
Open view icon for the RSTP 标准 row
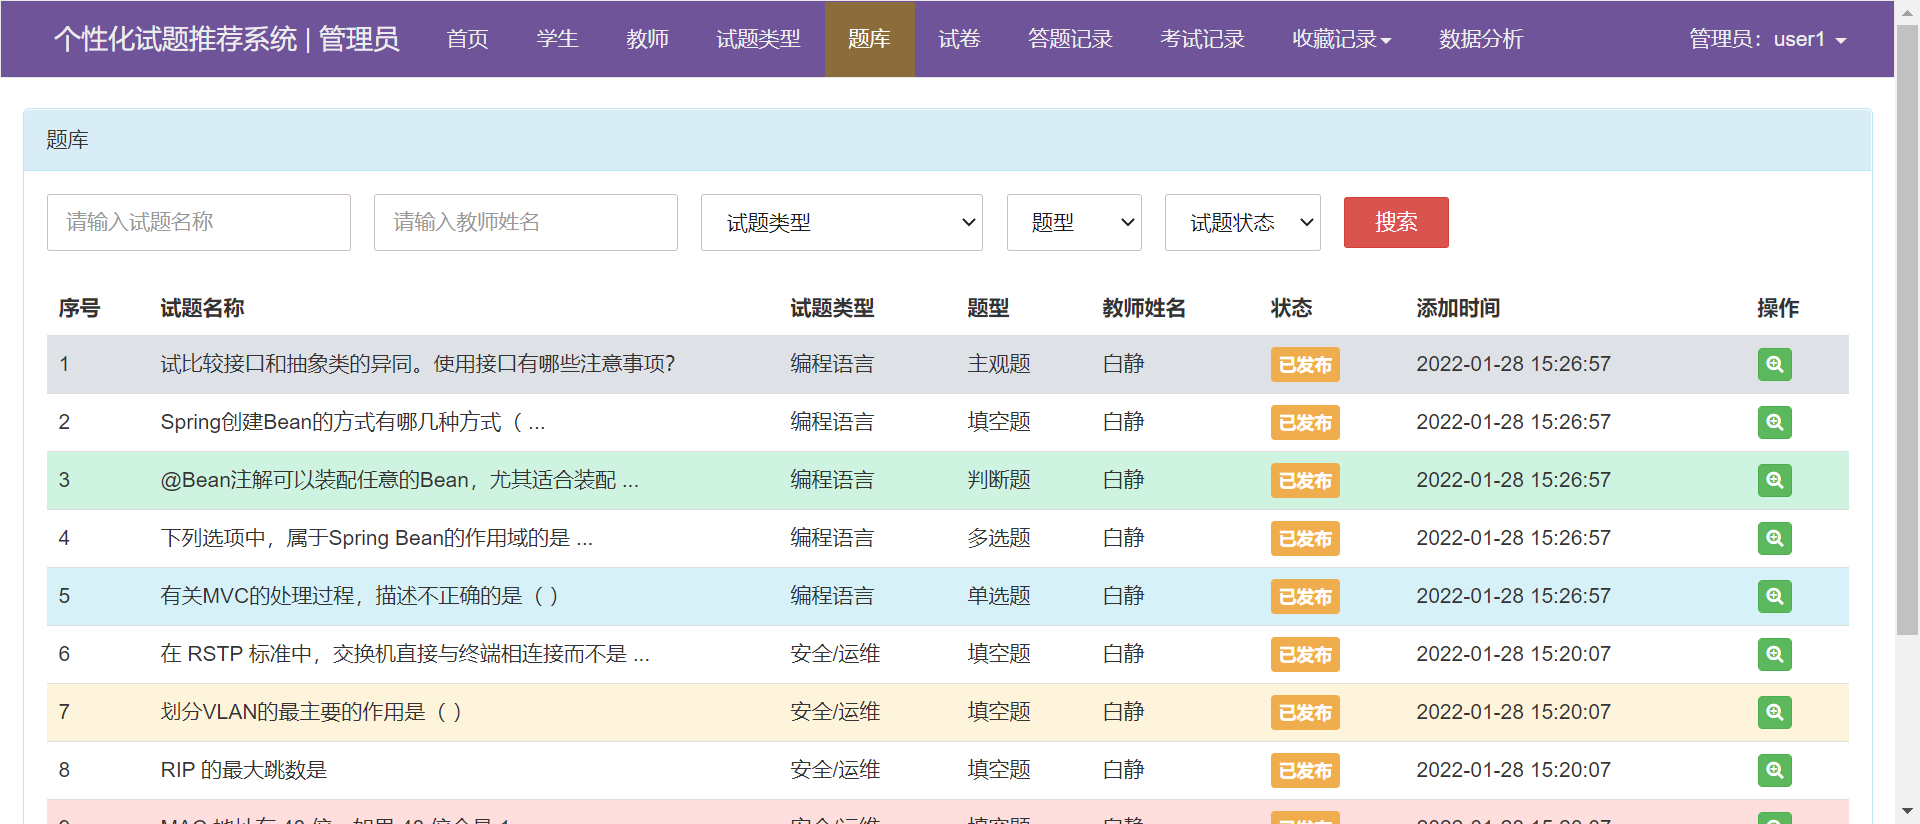click(x=1774, y=654)
